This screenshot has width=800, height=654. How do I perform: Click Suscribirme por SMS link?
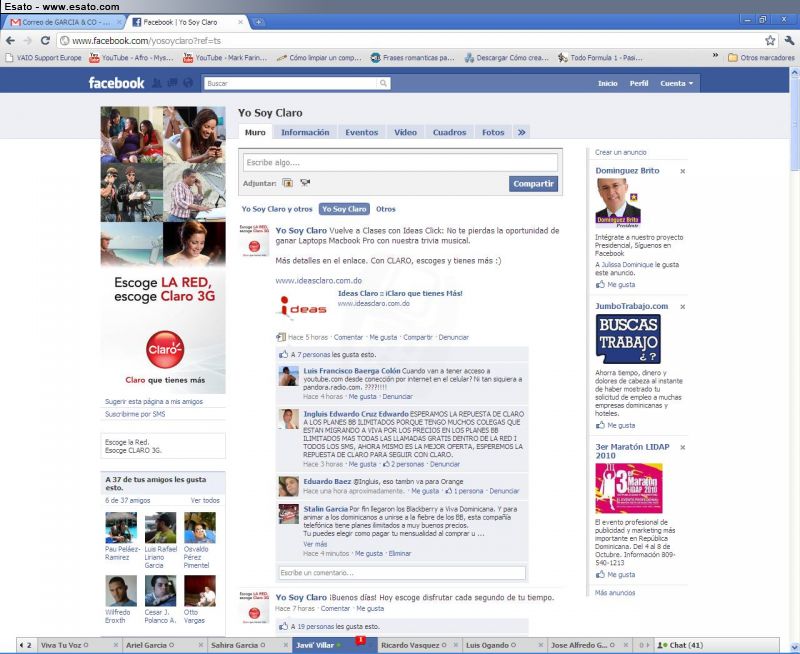[135, 414]
